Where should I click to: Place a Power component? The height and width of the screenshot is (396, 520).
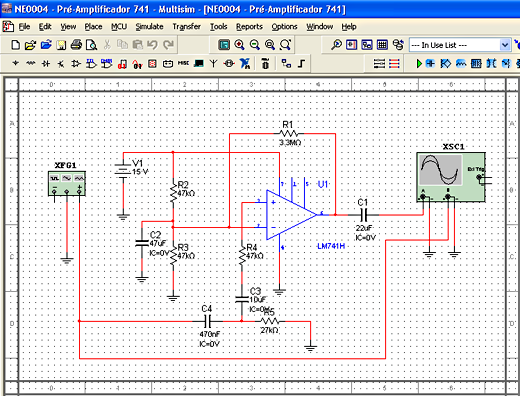(x=168, y=63)
